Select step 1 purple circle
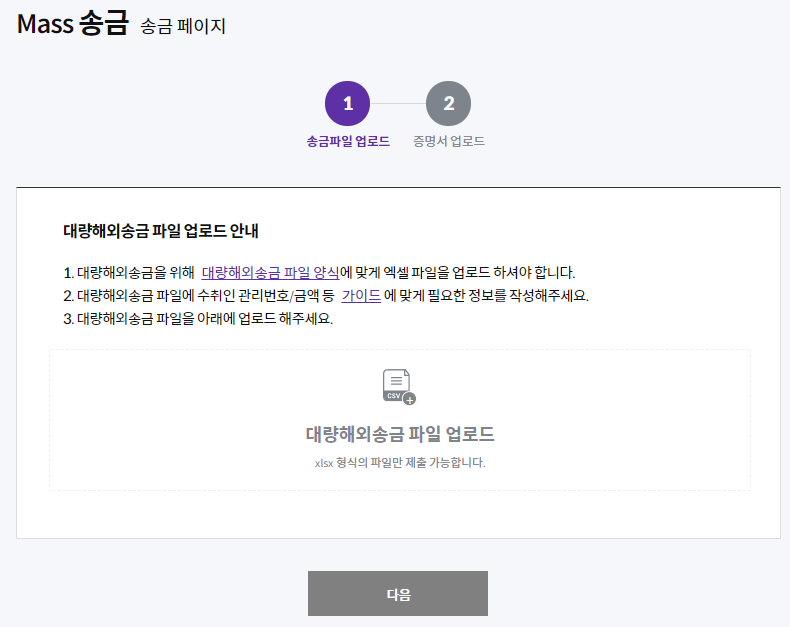 [348, 103]
